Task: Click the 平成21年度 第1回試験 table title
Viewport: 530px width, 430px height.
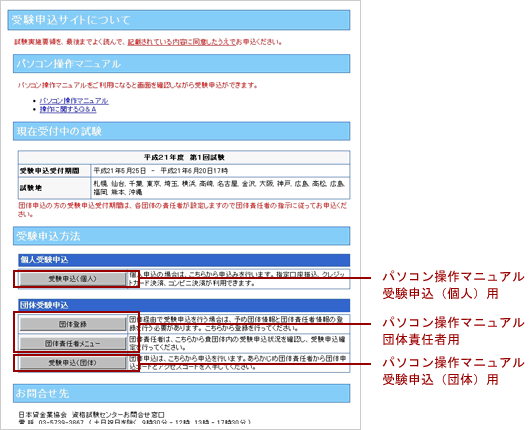Action: (184, 158)
